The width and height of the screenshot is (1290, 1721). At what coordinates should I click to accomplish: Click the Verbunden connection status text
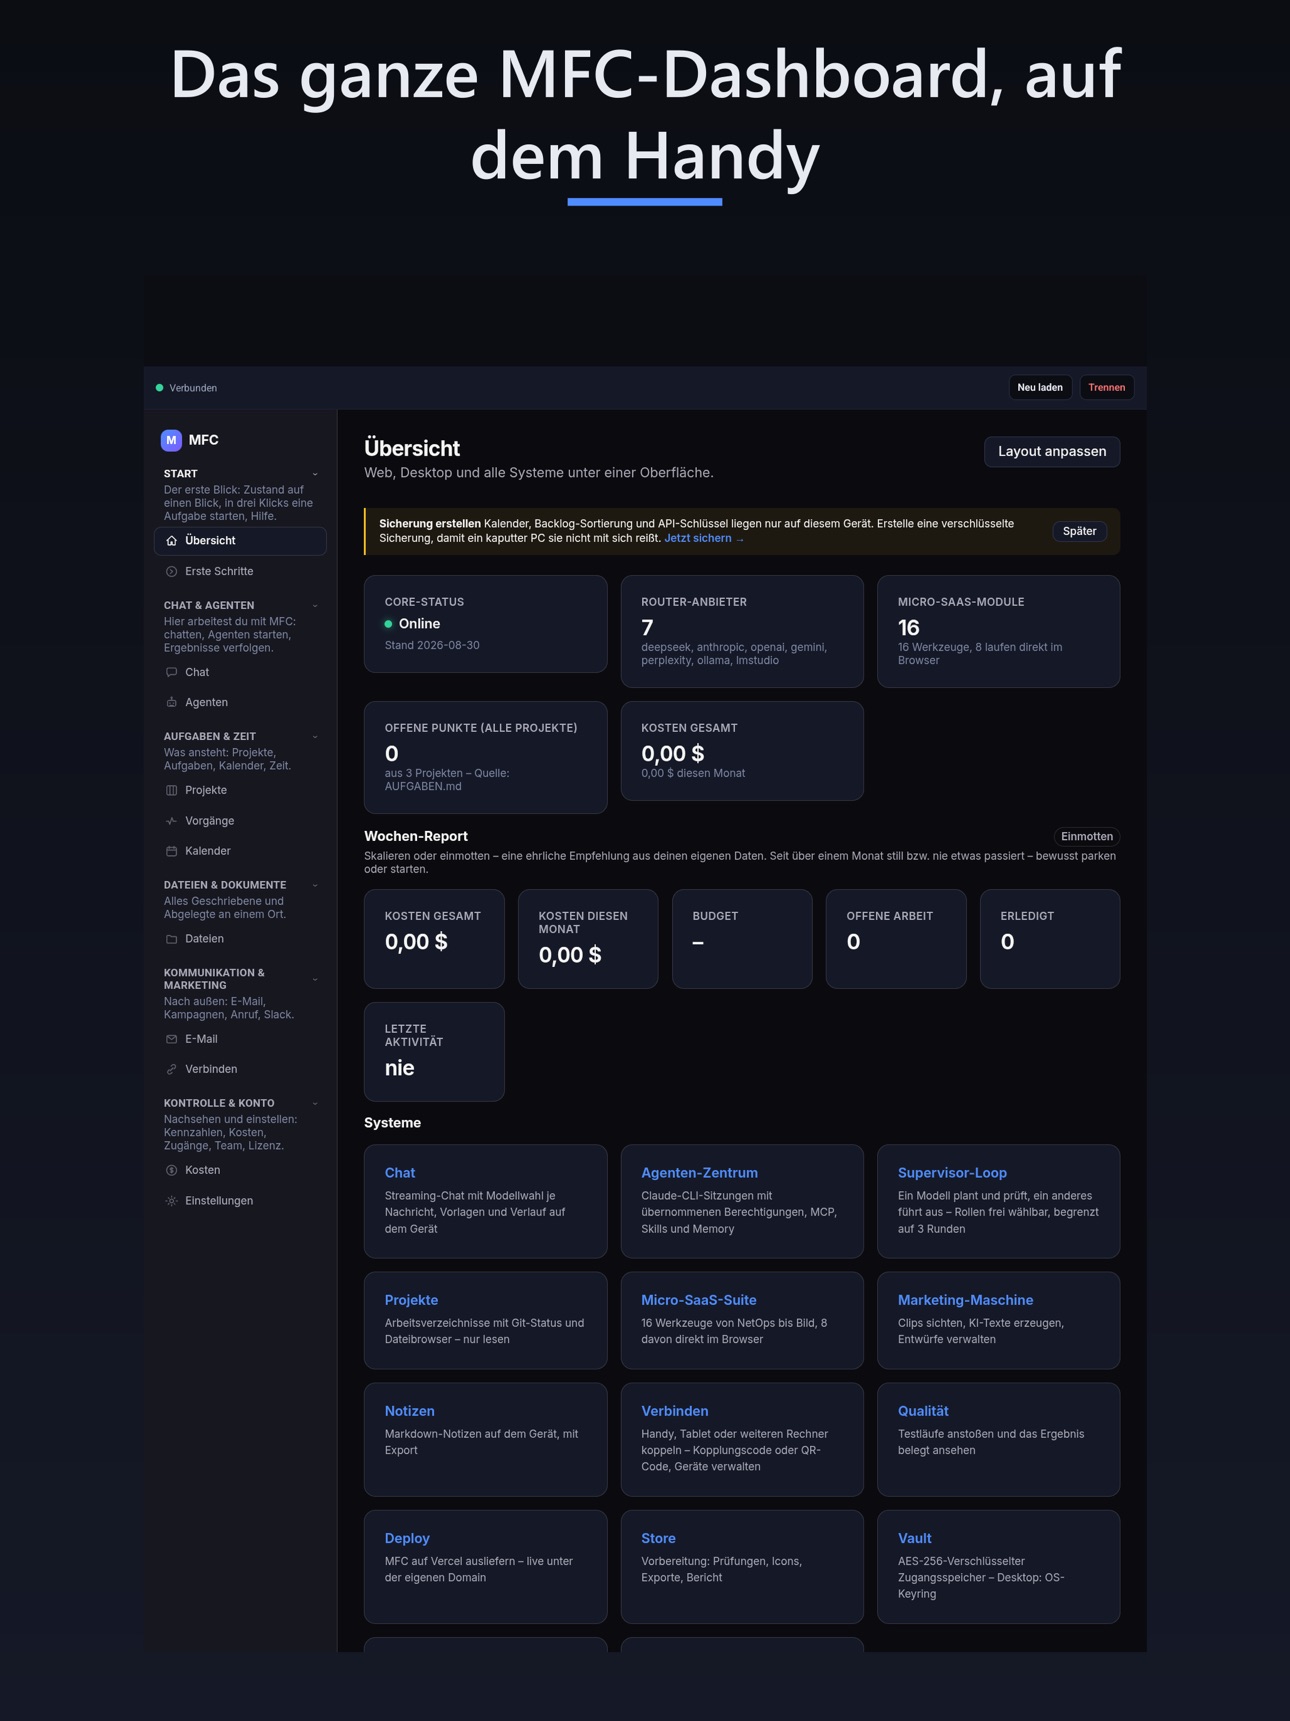193,388
